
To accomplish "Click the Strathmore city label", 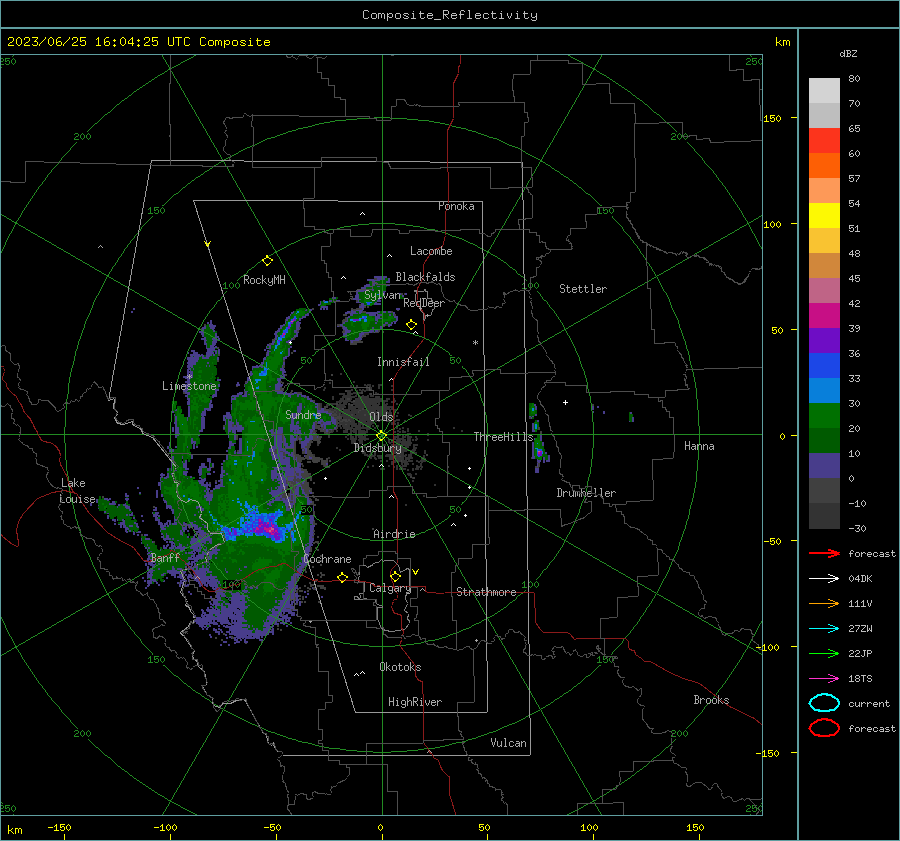I will point(486,592).
